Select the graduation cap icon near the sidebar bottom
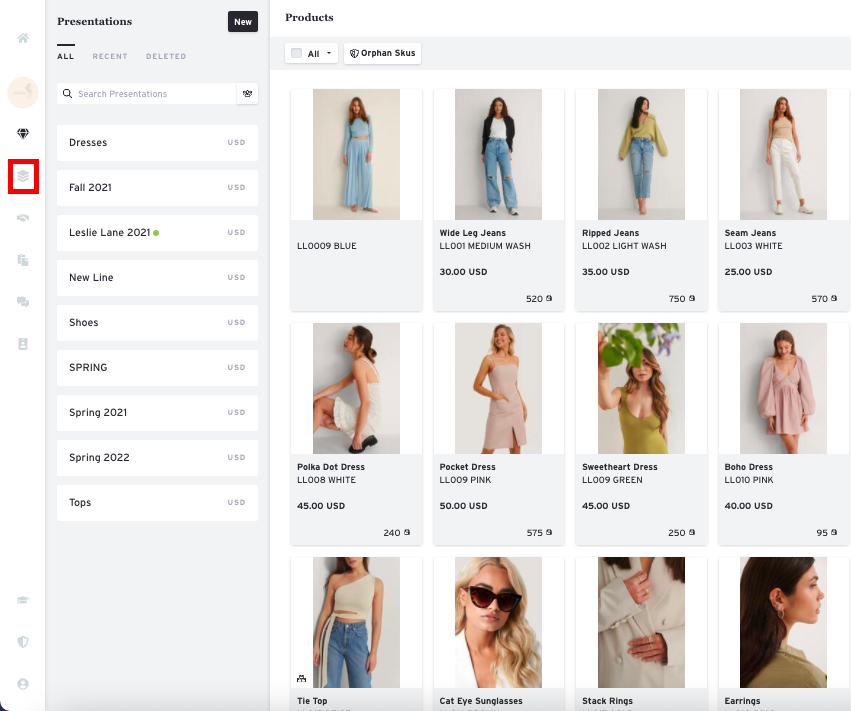 coord(22,600)
